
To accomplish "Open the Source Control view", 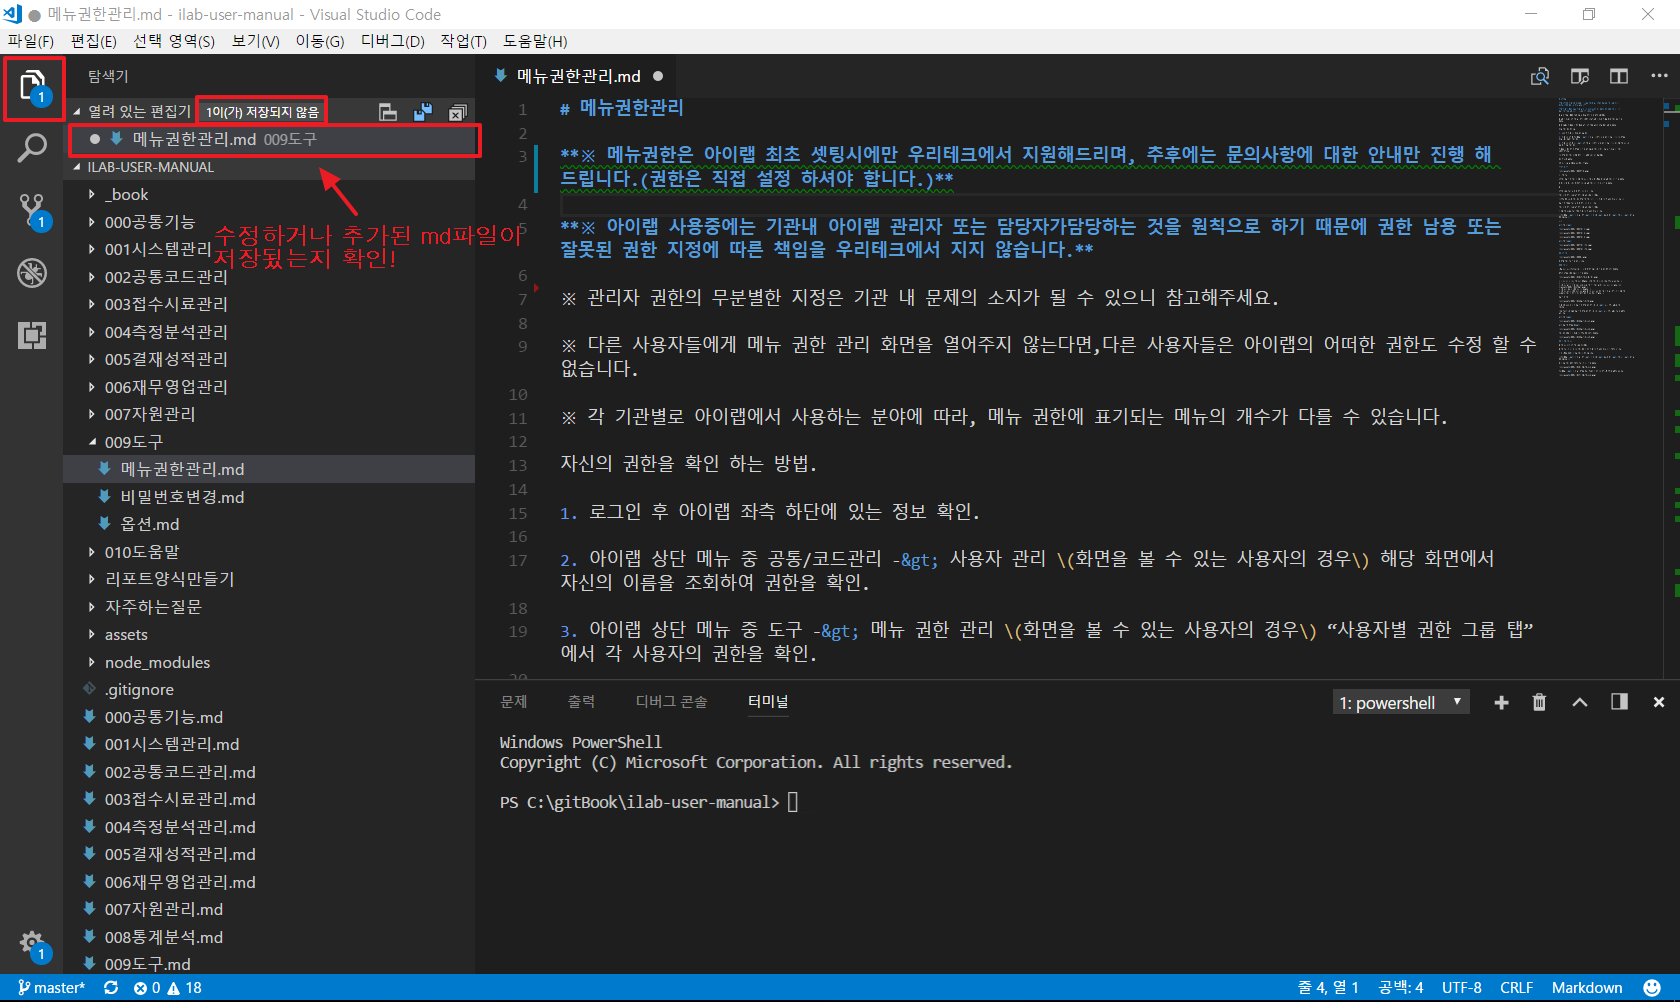I will tap(32, 211).
